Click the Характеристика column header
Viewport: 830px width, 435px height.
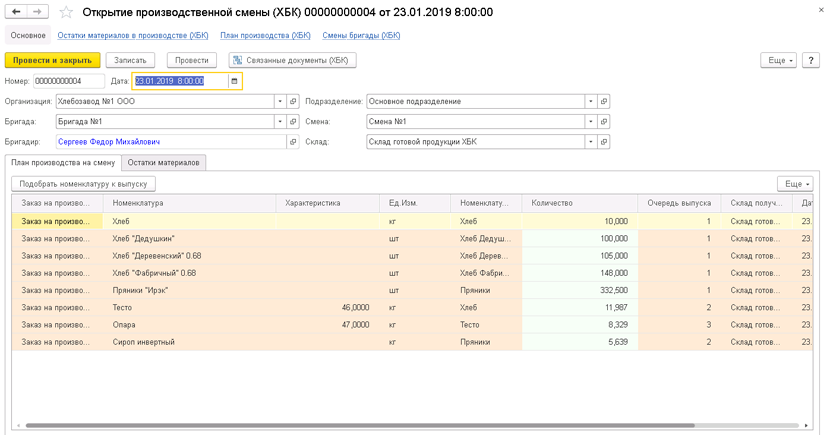[x=328, y=203]
